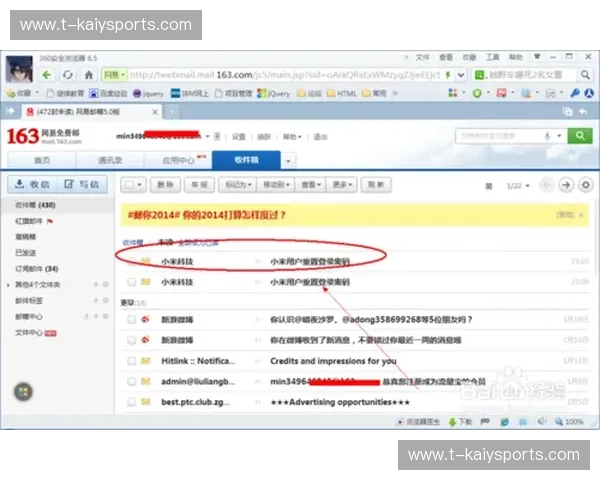Open the jquery bookmark with purple icon
600x480 pixels.
pyautogui.click(x=148, y=93)
